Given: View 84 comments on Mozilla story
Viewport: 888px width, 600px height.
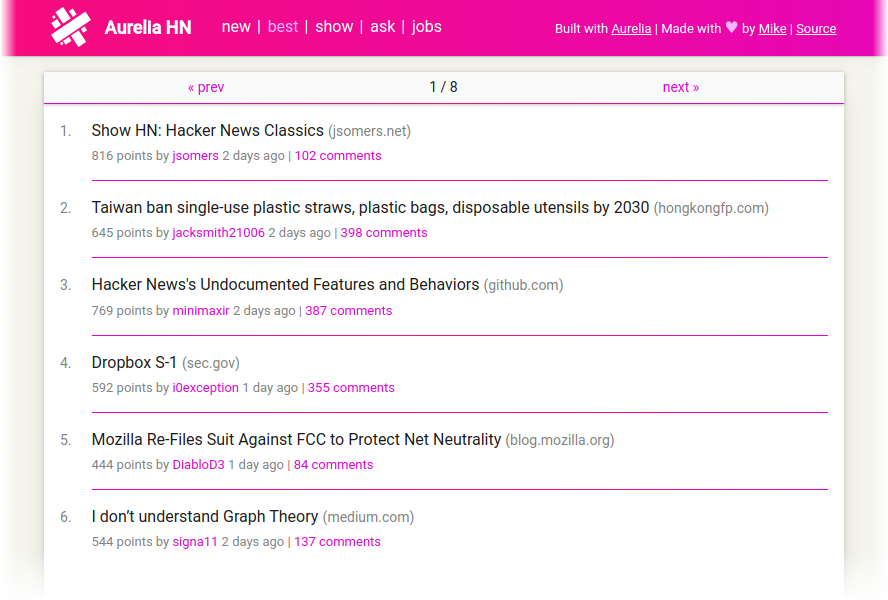Looking at the screenshot, I should (x=334, y=465).
